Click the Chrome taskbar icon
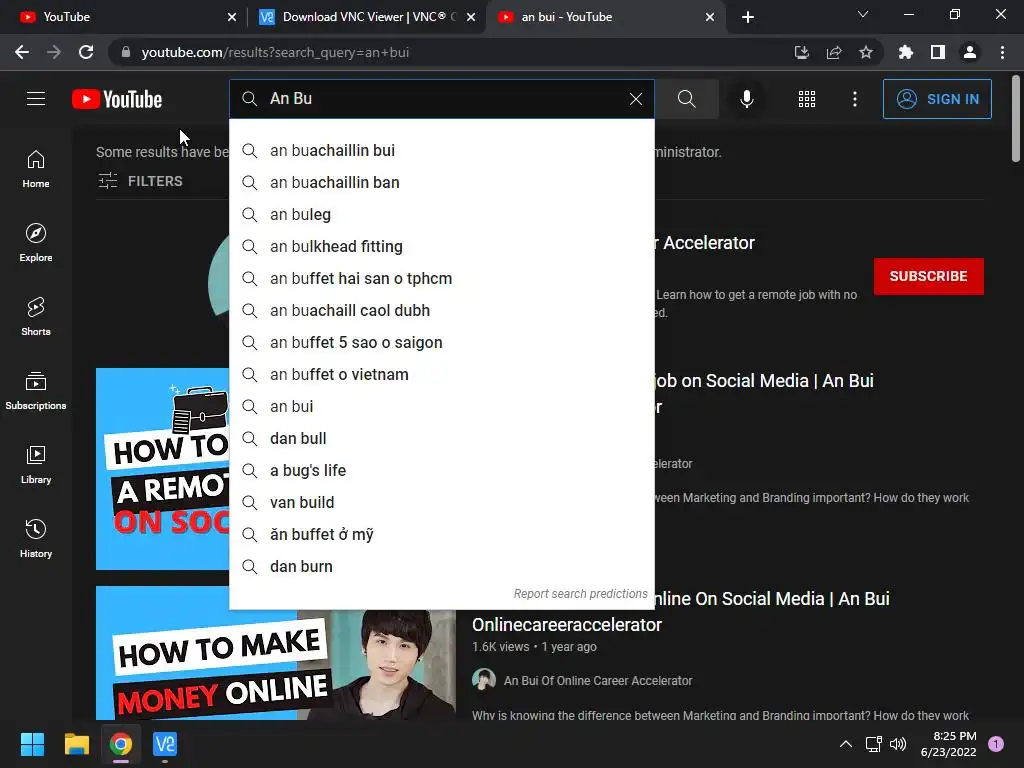Image resolution: width=1024 pixels, height=768 pixels. [x=121, y=744]
